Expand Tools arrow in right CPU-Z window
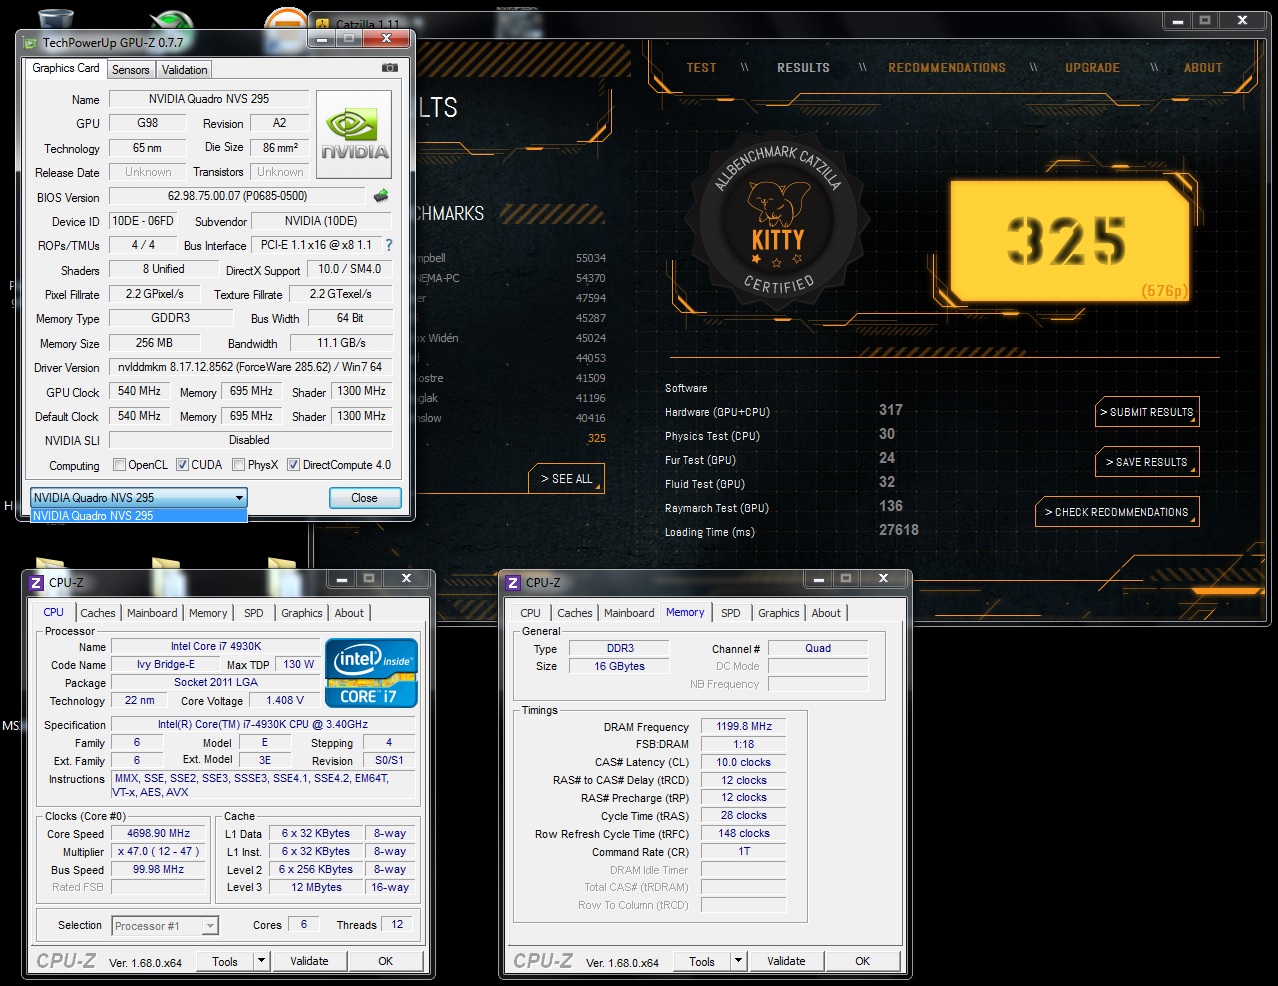Image resolution: width=1278 pixels, height=986 pixels. pos(738,961)
